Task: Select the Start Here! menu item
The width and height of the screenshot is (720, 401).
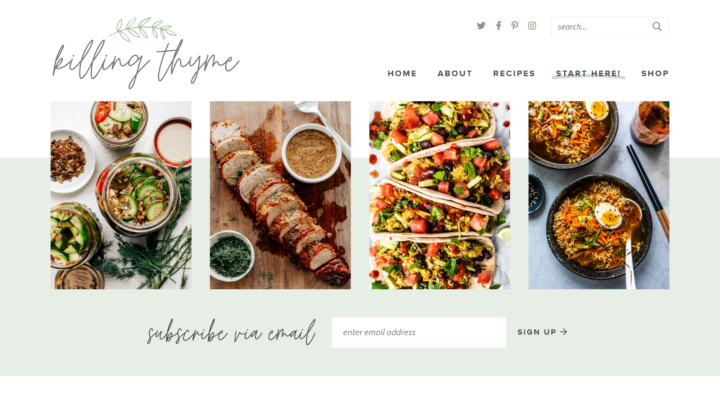Action: pyautogui.click(x=588, y=73)
